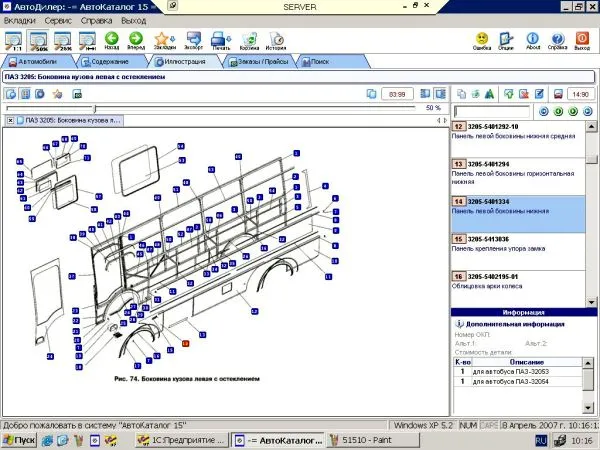Viewport: 600px width, 450px height.
Task: Open the Закладки star bookmarks
Action: pyautogui.click(x=161, y=41)
